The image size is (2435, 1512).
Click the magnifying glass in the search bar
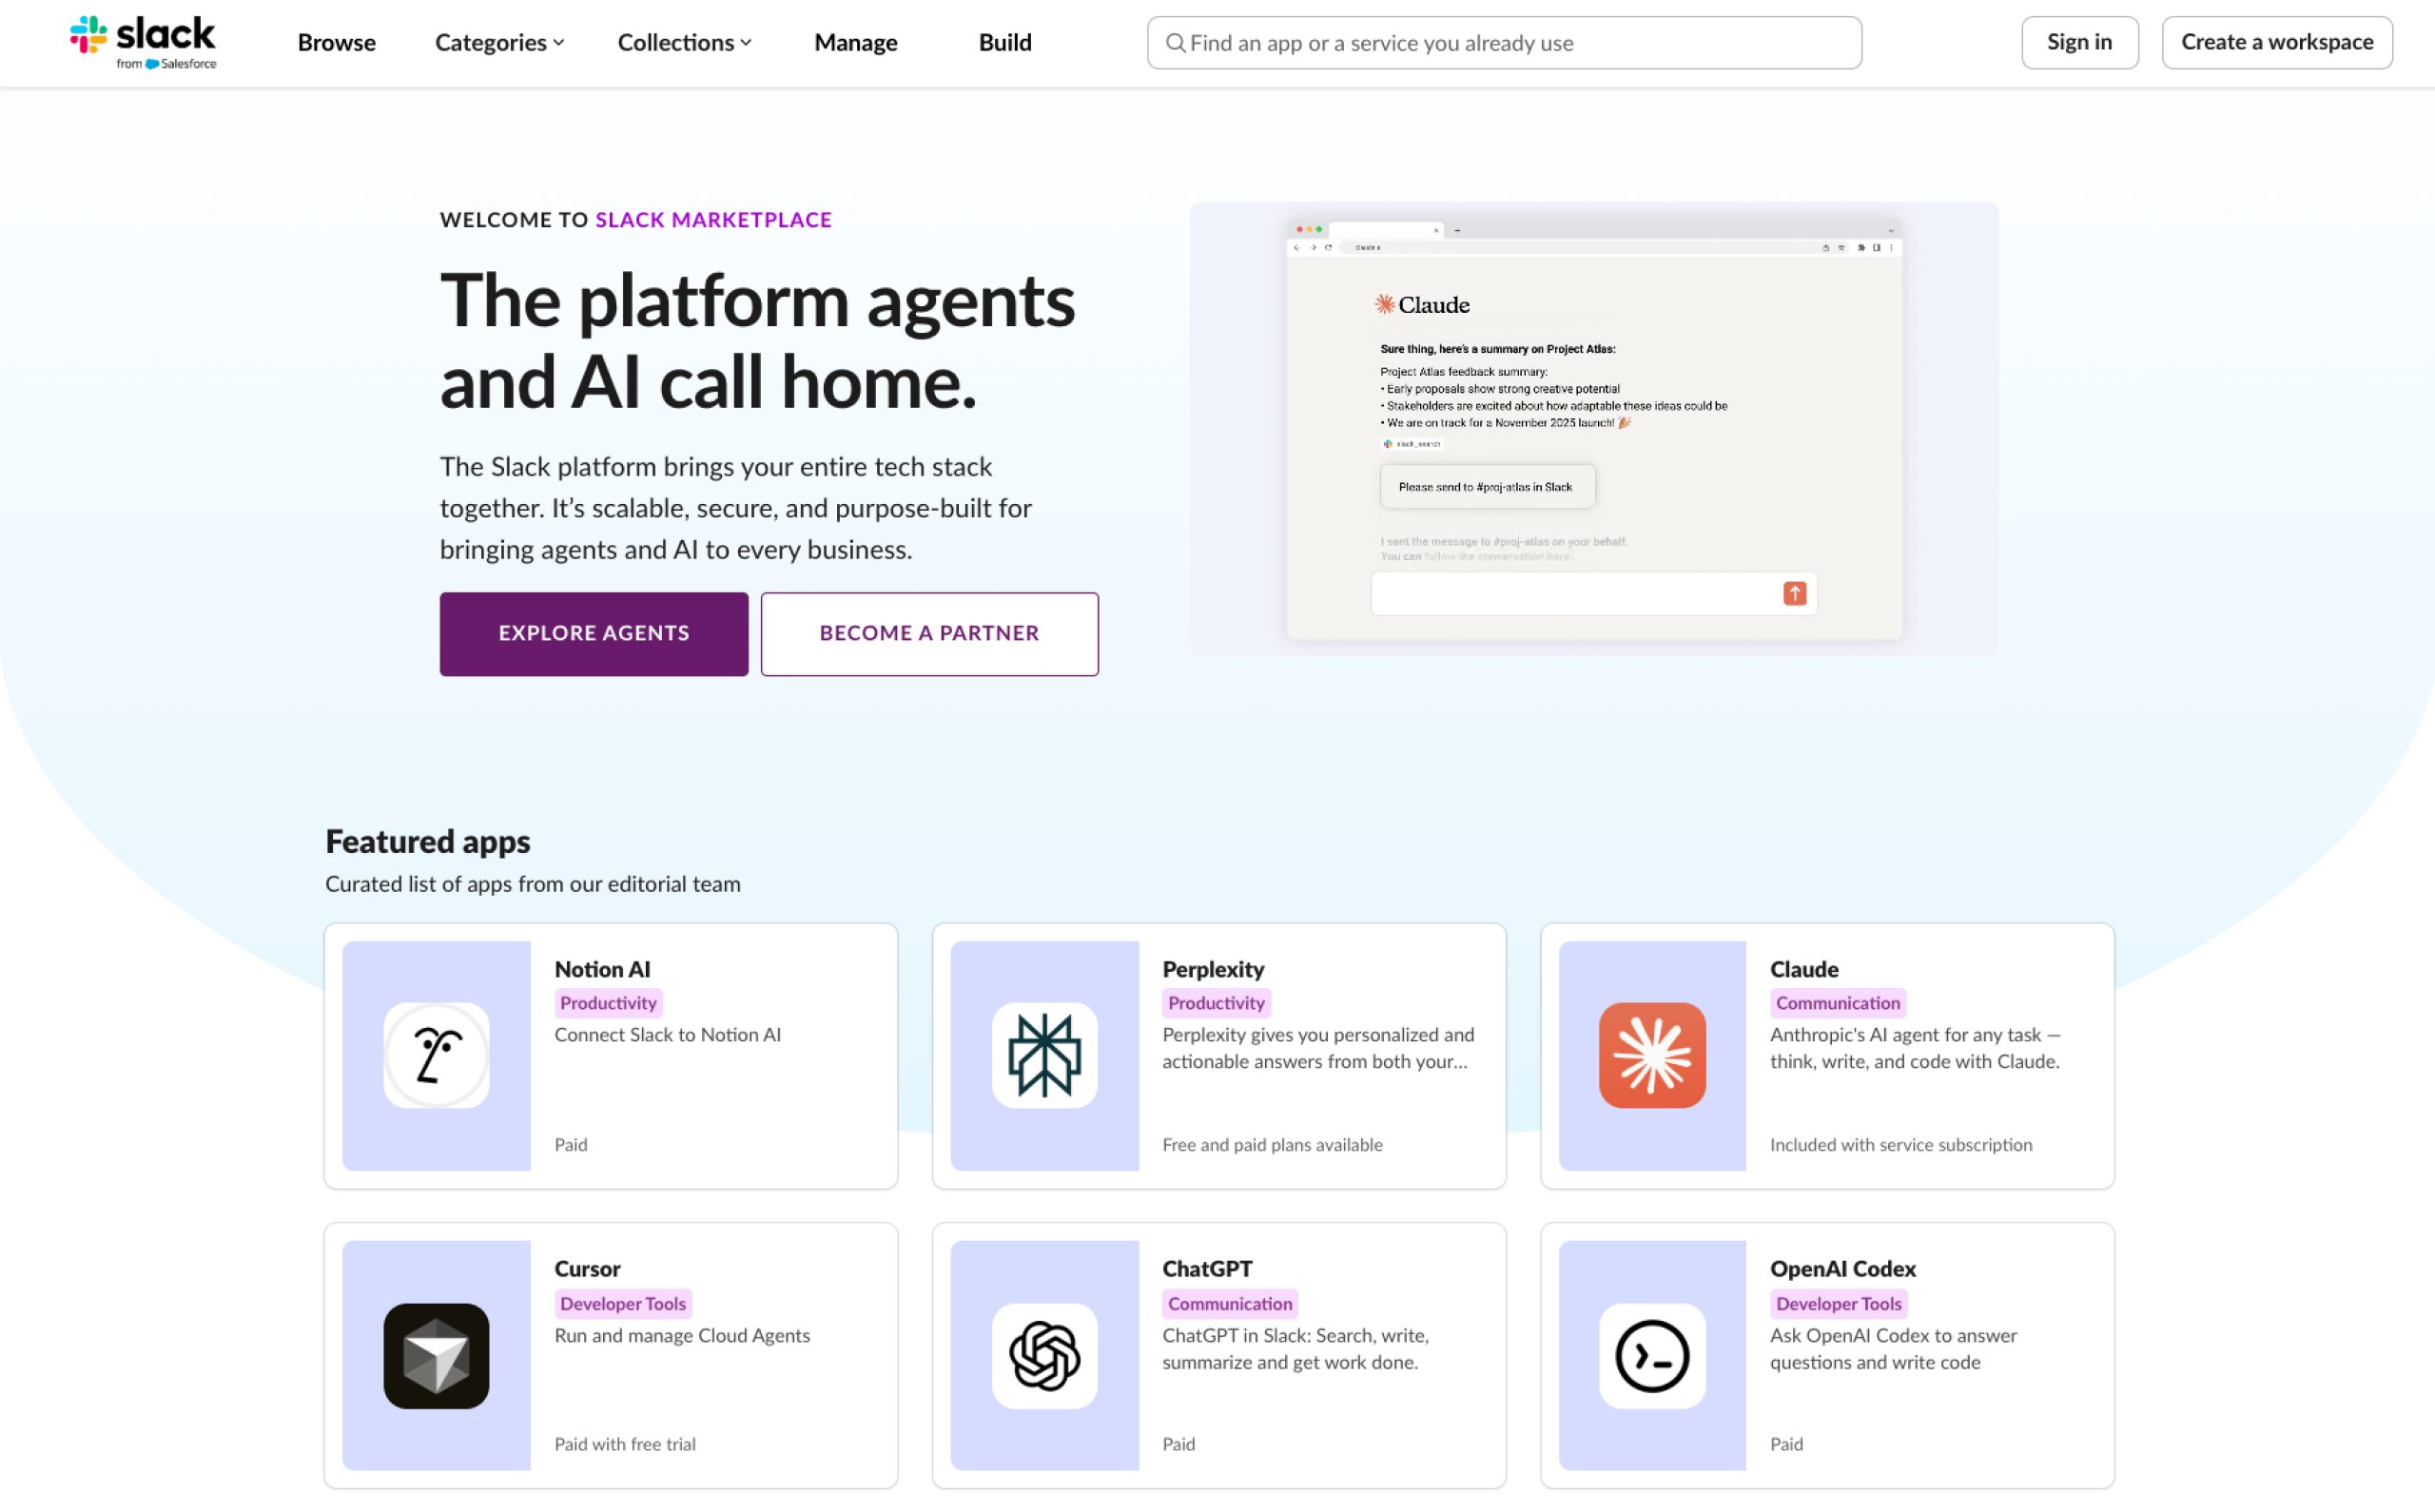(1175, 43)
